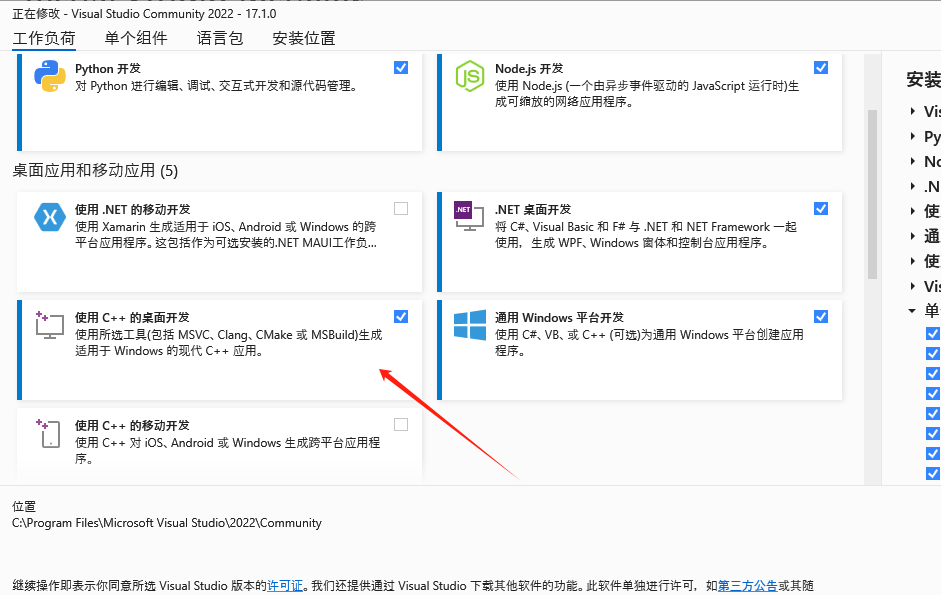Screen dimensions: 941x595
Task: Click the 使用 C++ 的桌面开发 title
Action: click(132, 318)
